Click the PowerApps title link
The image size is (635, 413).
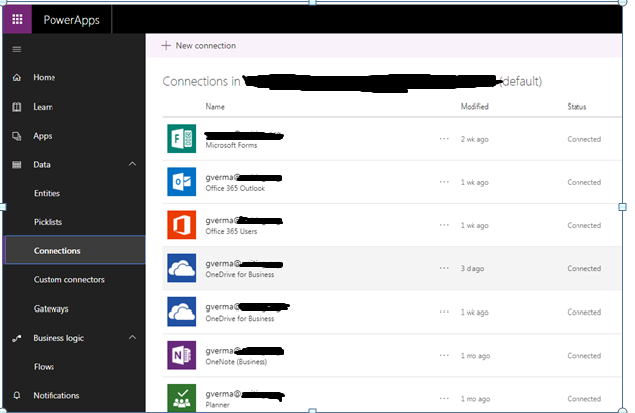click(72, 20)
